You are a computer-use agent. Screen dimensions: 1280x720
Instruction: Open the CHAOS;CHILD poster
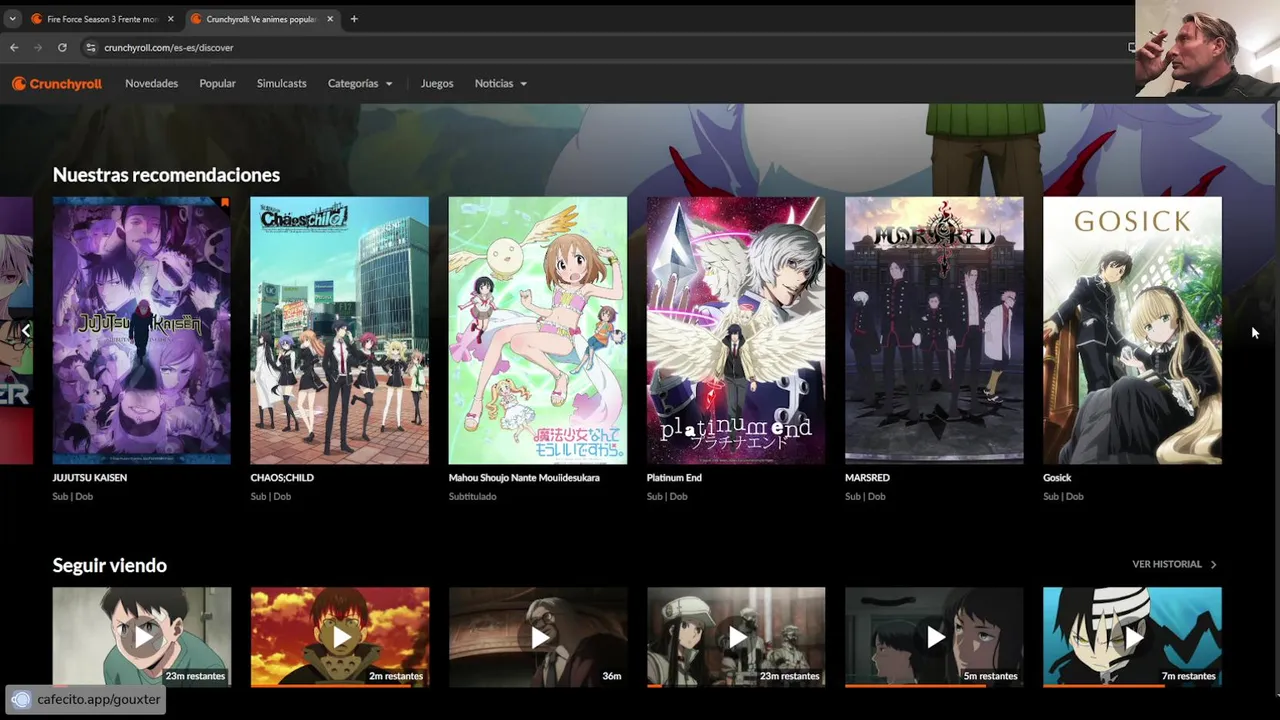point(339,330)
